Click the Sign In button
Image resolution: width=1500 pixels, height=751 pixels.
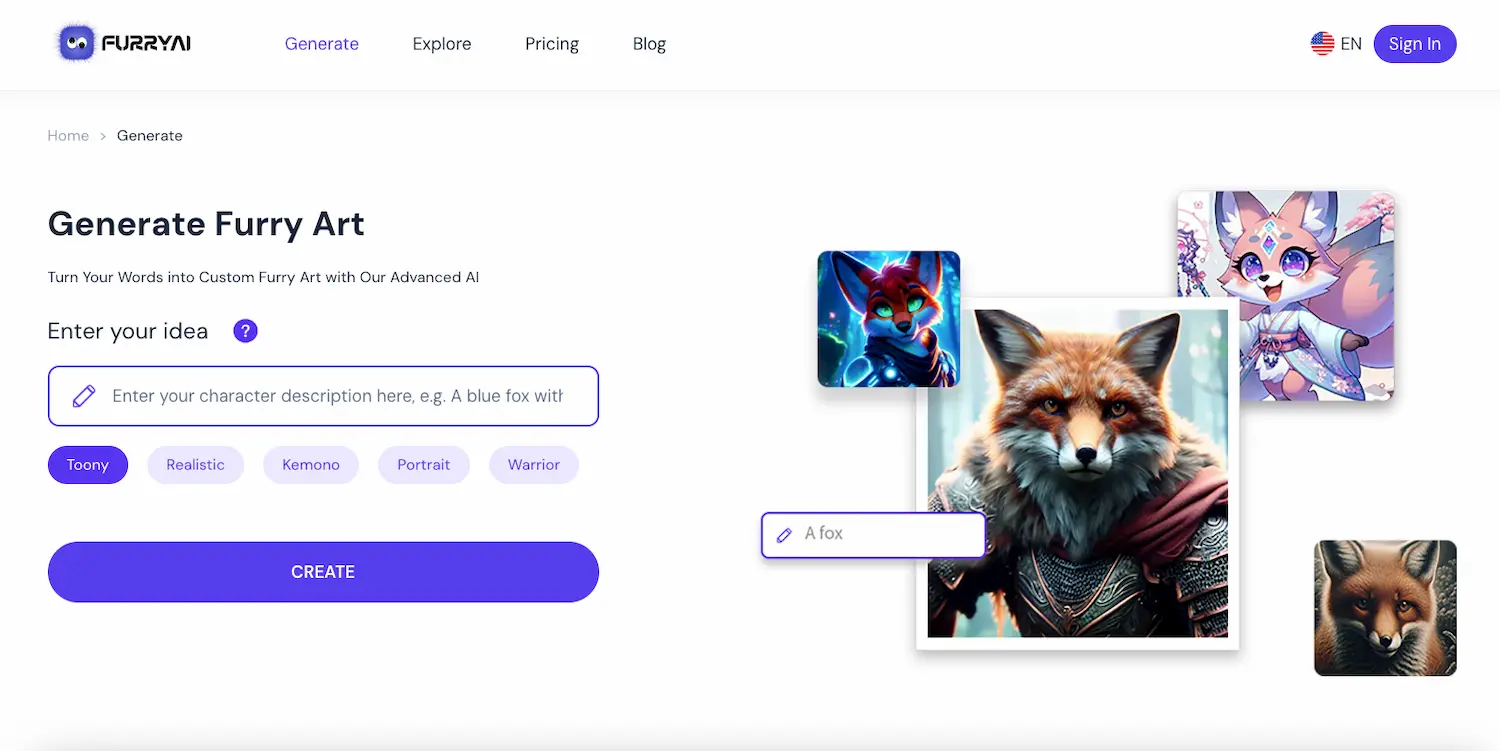[1415, 43]
